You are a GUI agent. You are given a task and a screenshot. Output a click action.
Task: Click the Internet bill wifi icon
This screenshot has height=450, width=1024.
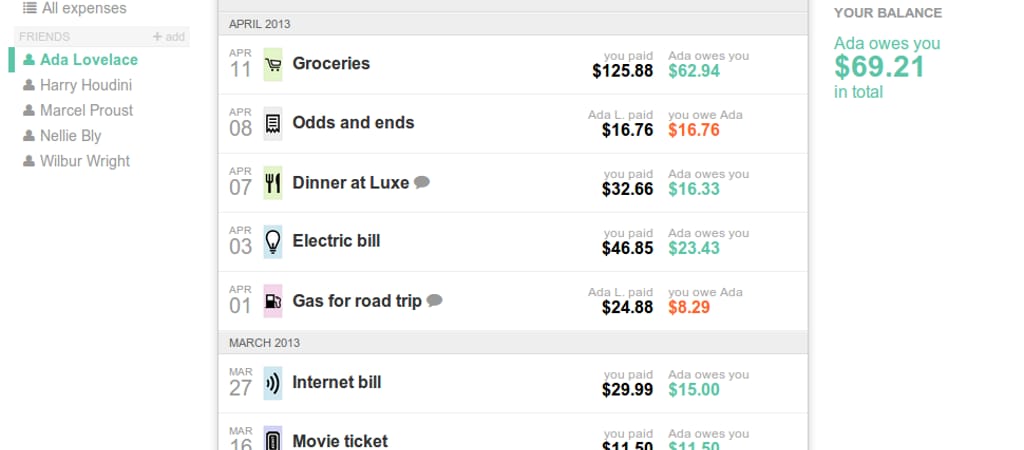pos(272,383)
